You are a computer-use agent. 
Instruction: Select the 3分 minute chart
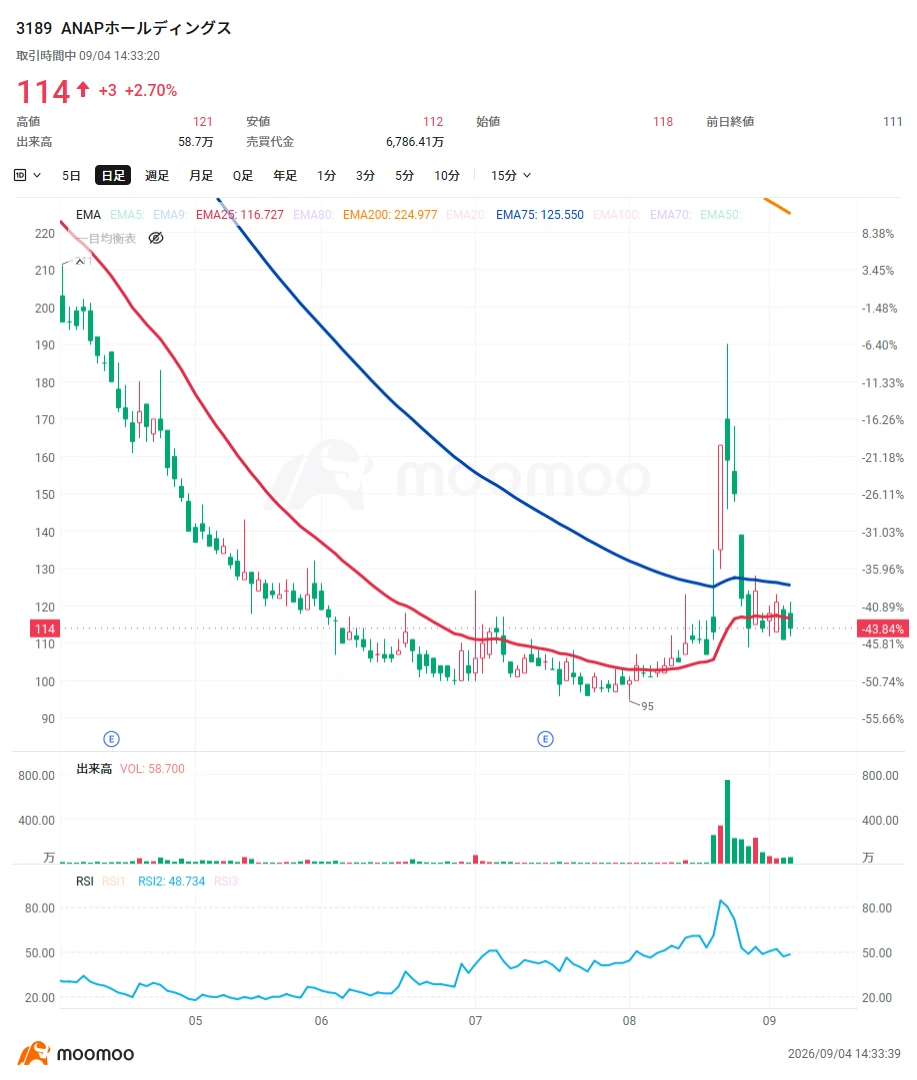point(365,176)
